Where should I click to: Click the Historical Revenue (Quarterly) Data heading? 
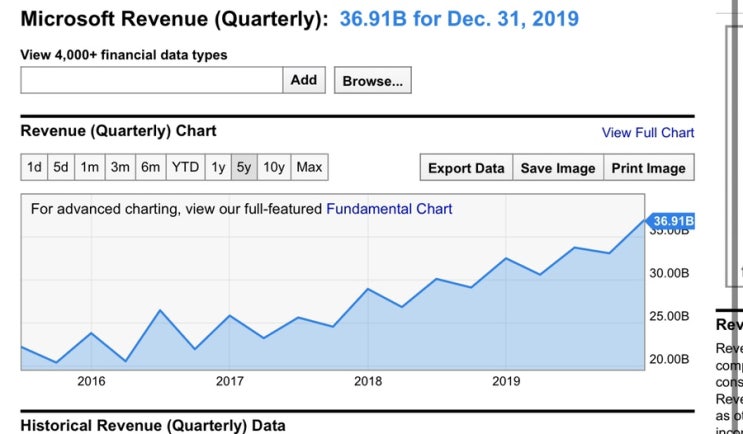pyautogui.click(x=153, y=425)
